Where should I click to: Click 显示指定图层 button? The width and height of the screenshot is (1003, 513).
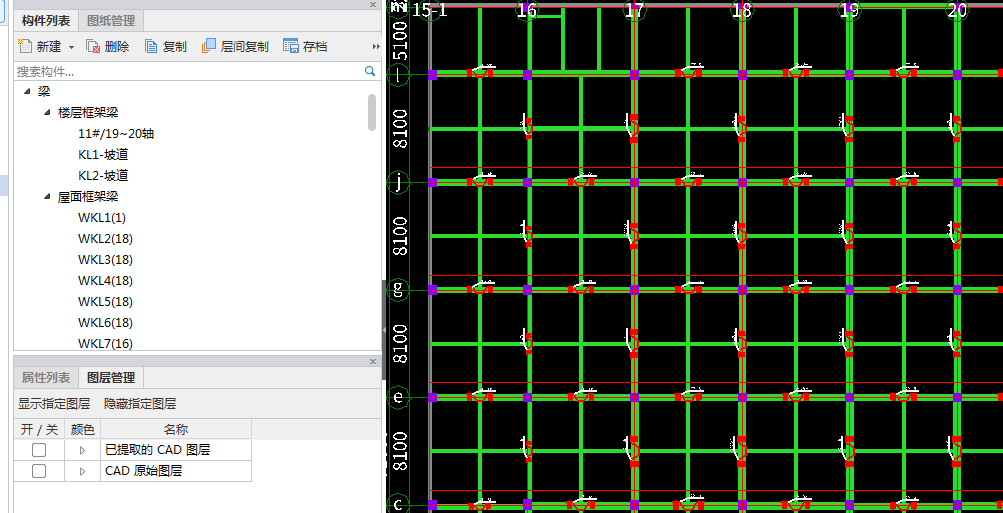[x=54, y=404]
